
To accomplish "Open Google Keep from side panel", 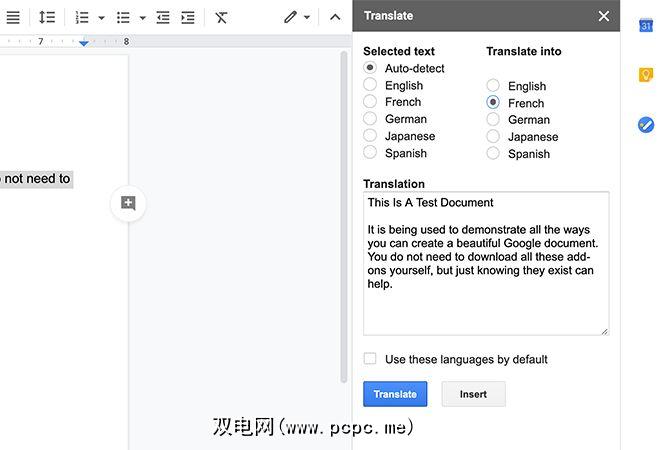I will point(646,75).
